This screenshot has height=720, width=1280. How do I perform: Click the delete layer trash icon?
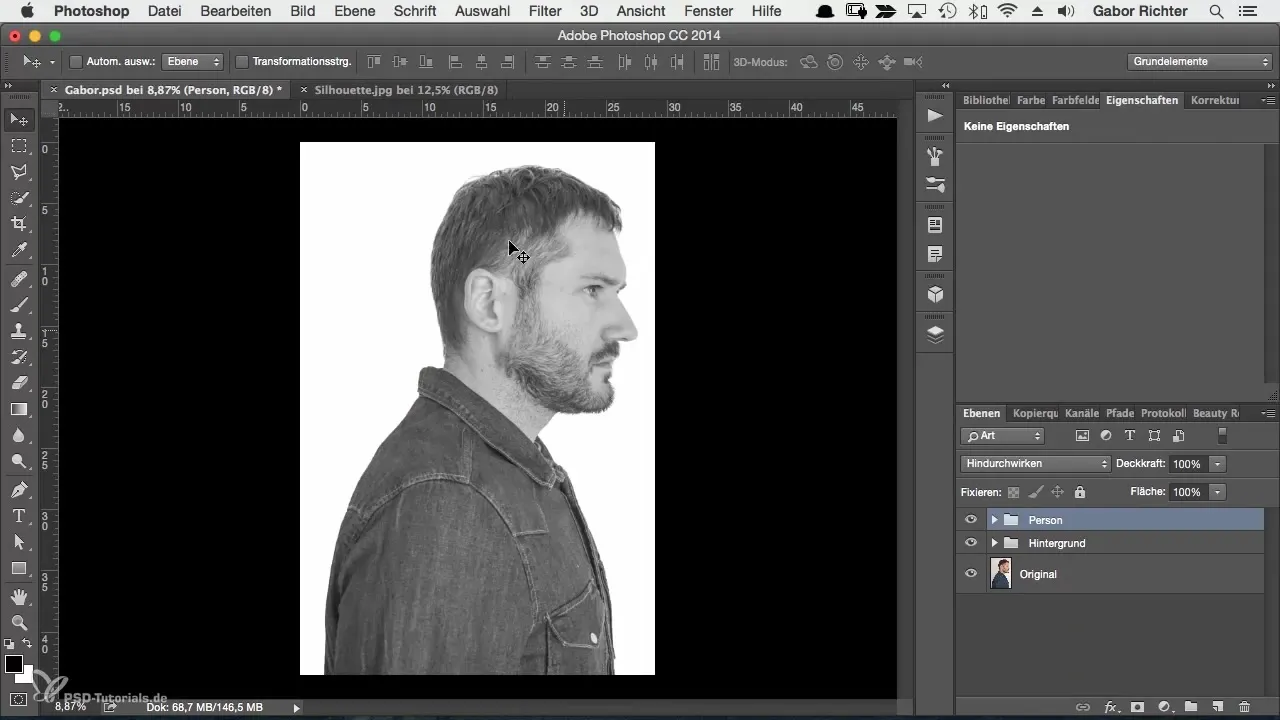(x=1244, y=706)
